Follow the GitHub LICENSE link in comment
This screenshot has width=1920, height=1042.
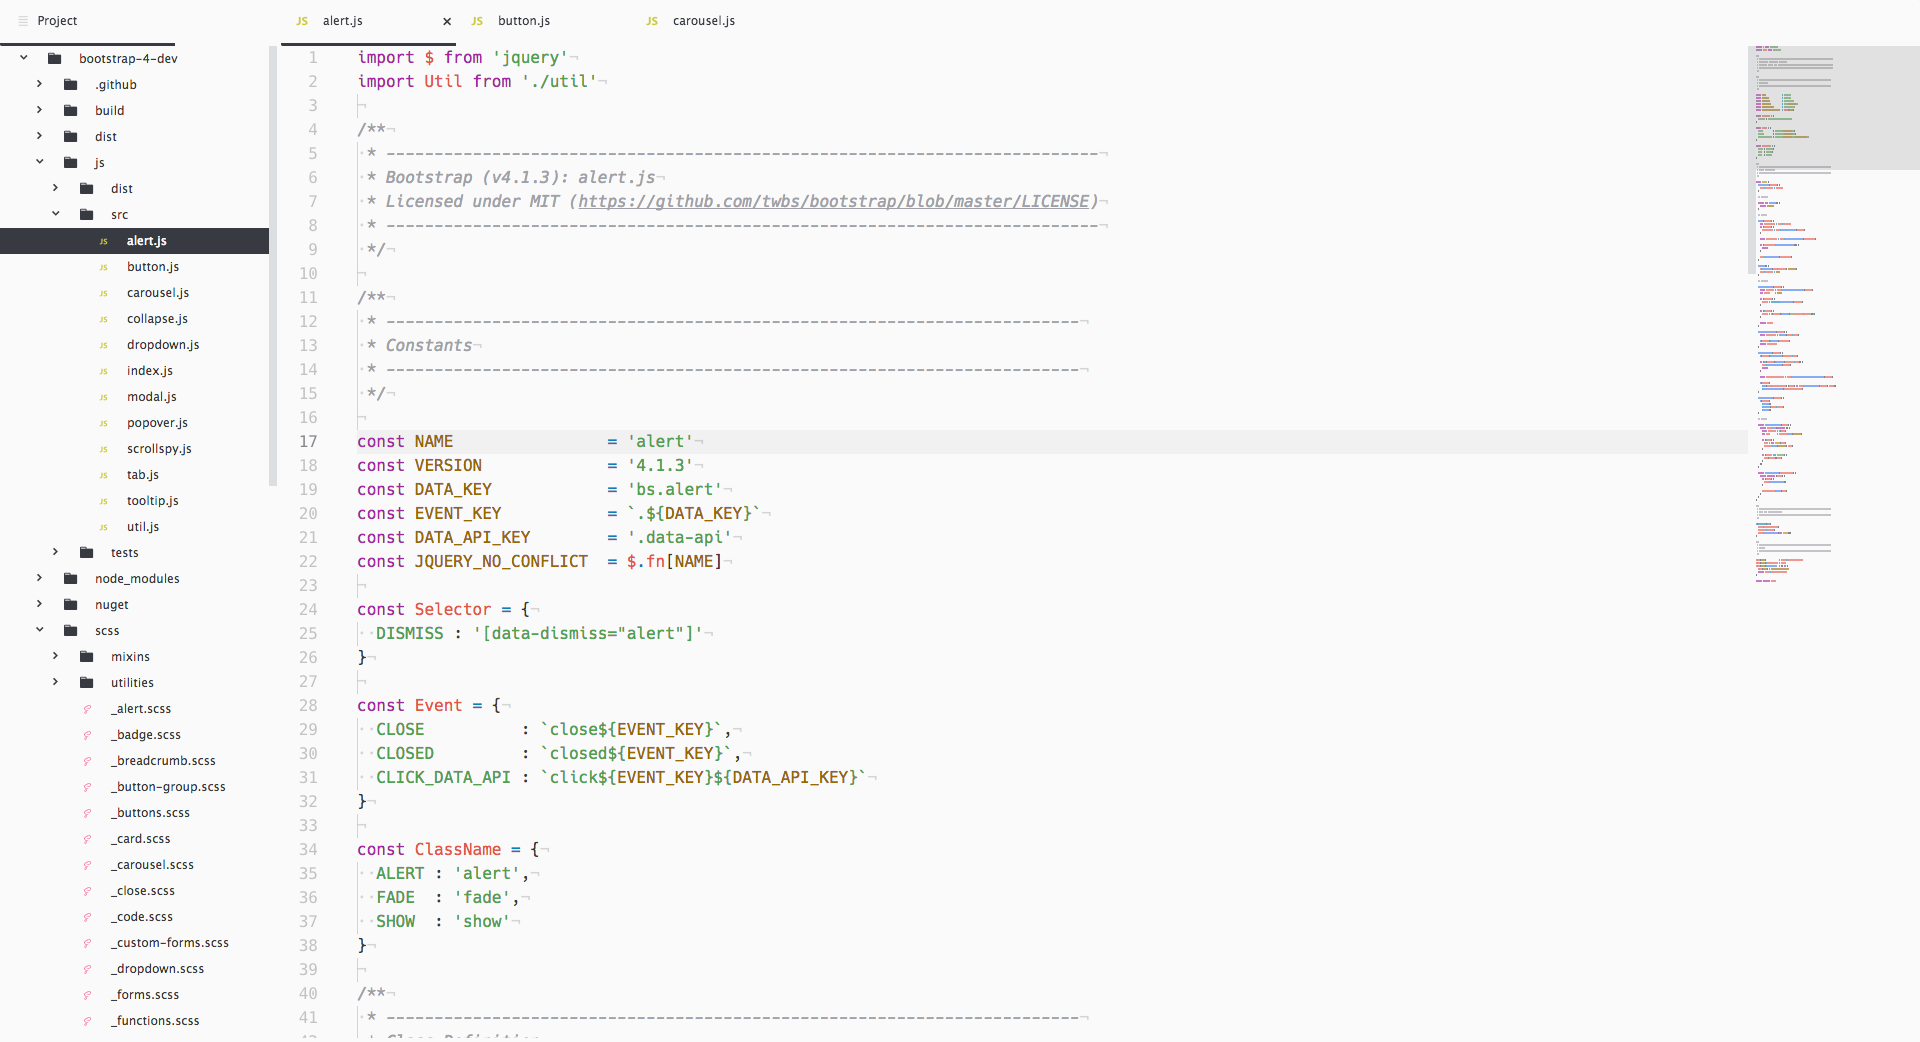click(833, 201)
